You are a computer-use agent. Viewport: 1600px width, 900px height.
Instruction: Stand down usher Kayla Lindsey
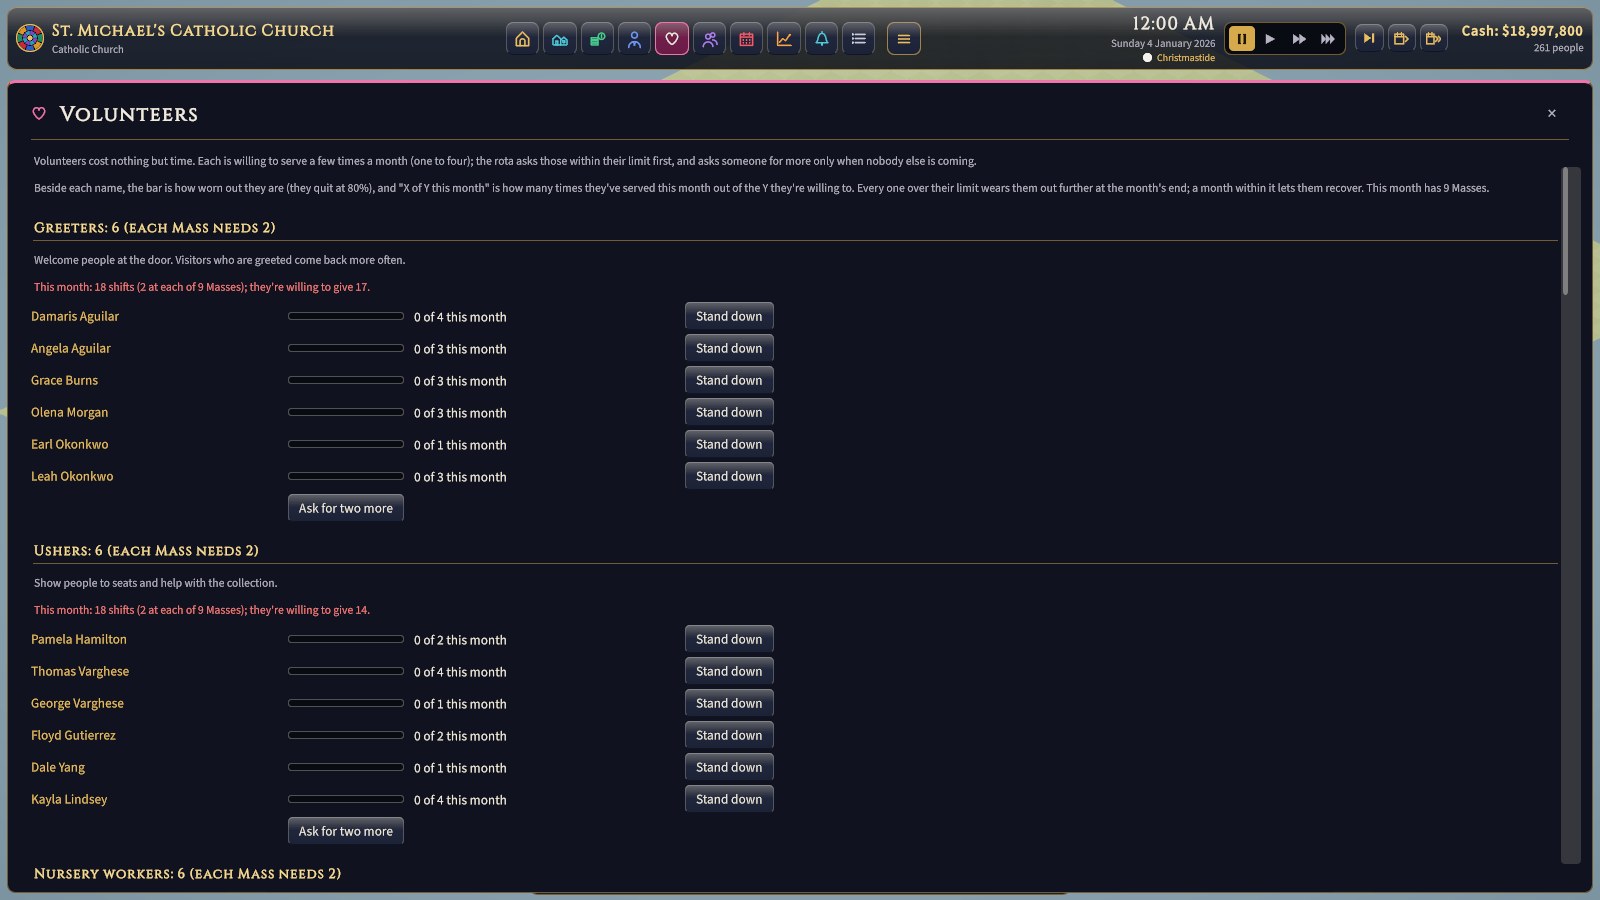pos(729,799)
